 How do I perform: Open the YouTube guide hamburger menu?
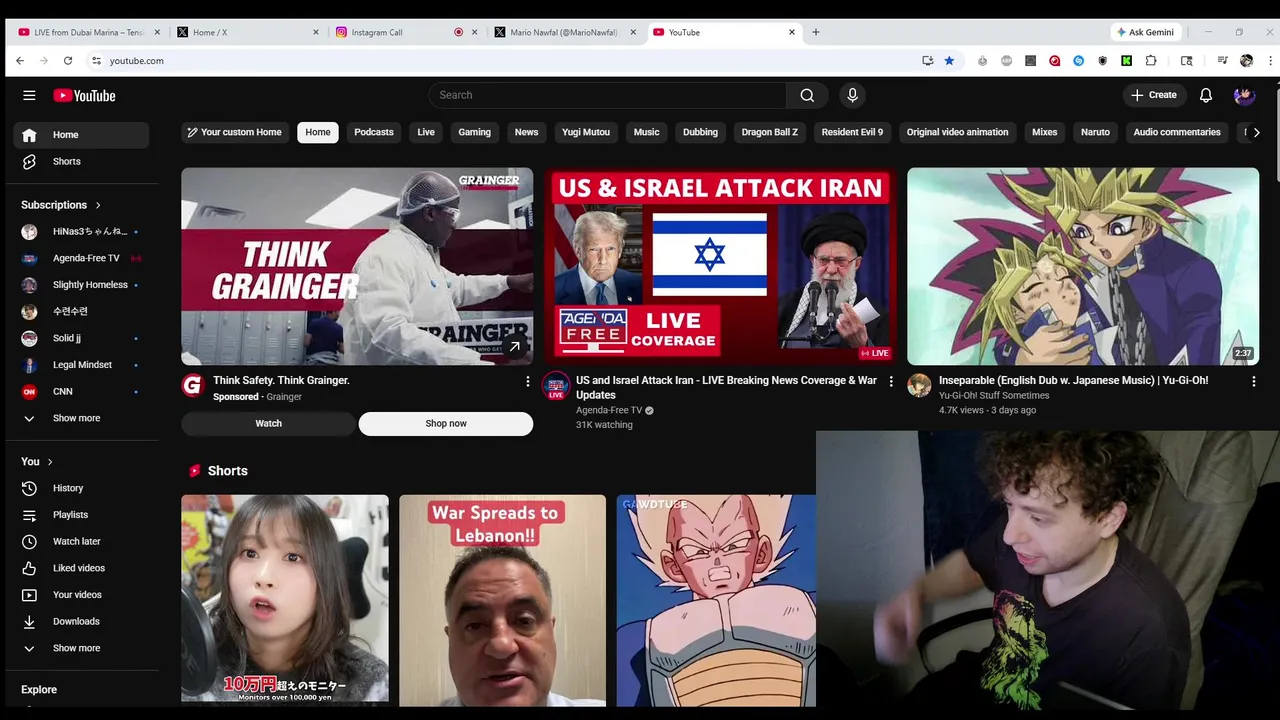tap(29, 95)
